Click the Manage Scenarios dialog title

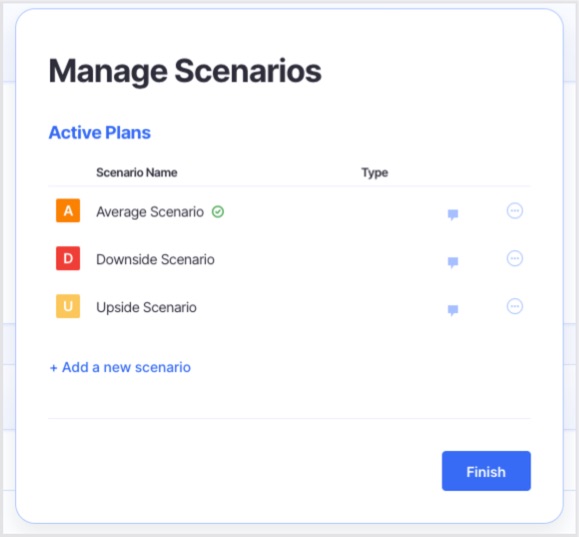click(185, 71)
